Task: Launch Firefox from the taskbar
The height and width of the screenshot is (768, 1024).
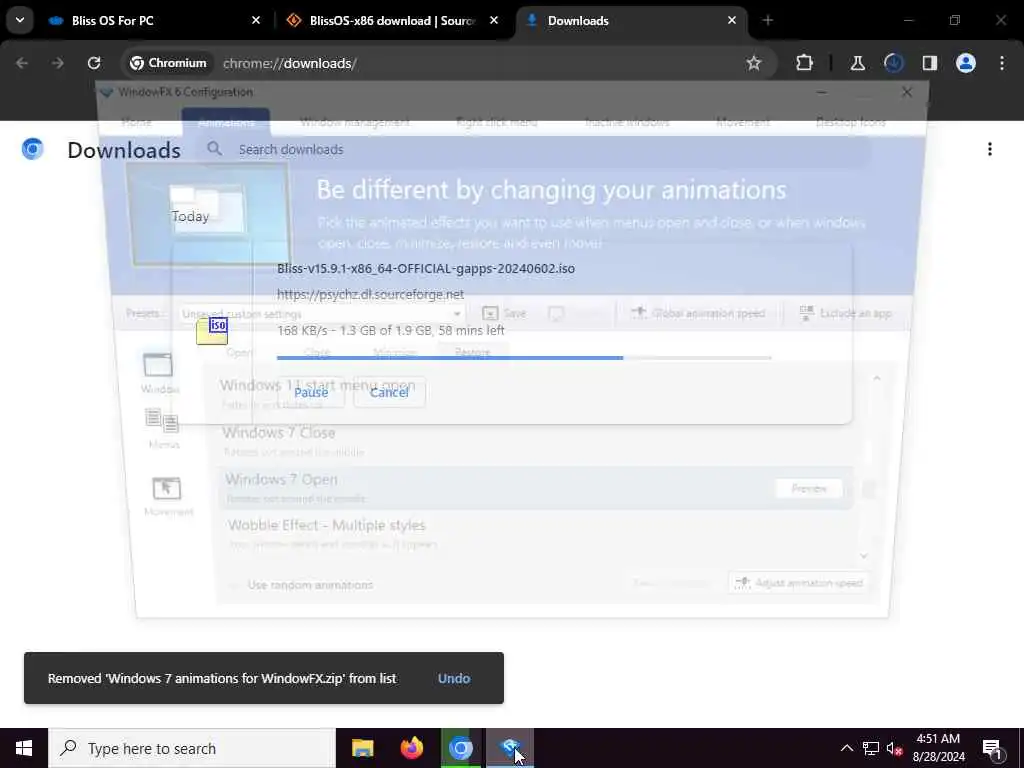Action: [x=411, y=748]
